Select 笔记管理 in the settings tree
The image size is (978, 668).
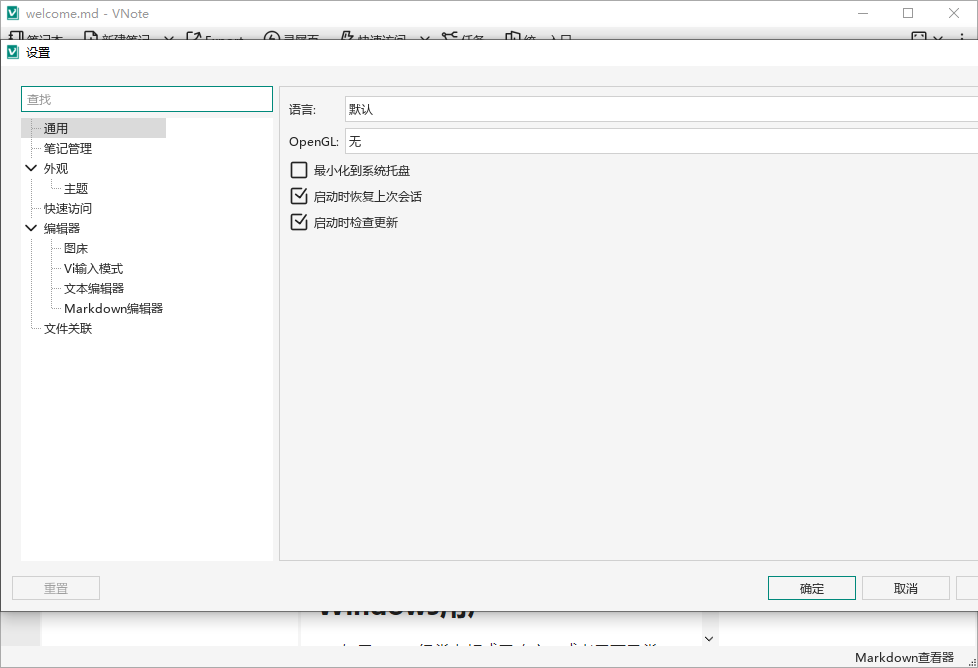click(68, 148)
